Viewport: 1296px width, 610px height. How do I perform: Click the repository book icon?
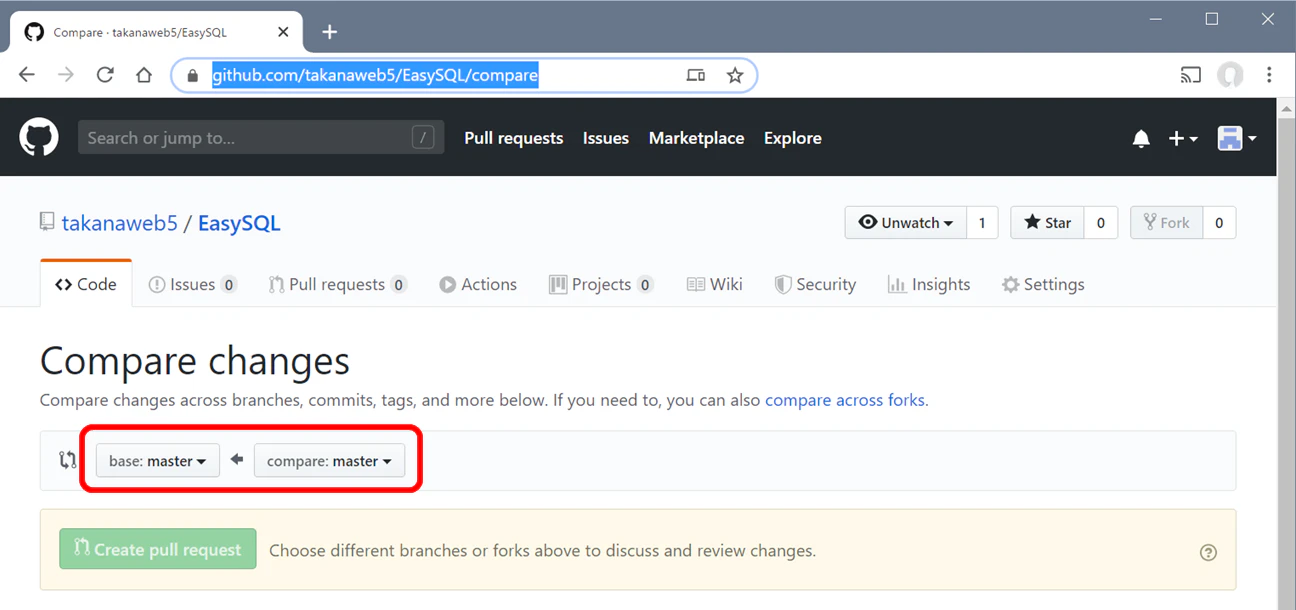[x=47, y=222]
